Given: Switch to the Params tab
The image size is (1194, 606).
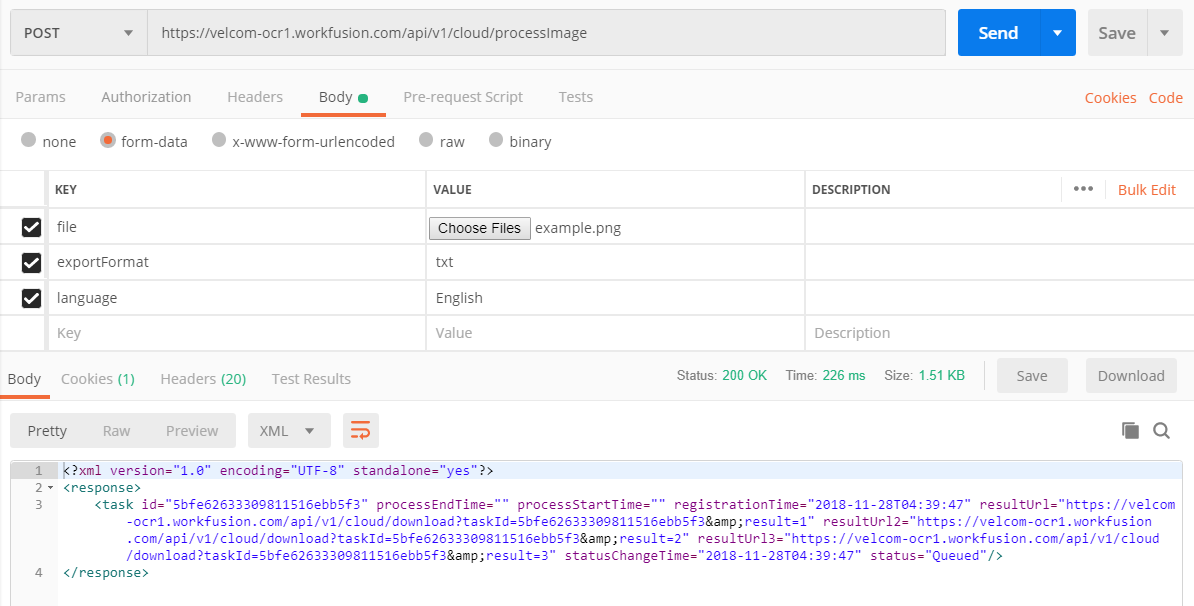Looking at the screenshot, I should [x=40, y=97].
